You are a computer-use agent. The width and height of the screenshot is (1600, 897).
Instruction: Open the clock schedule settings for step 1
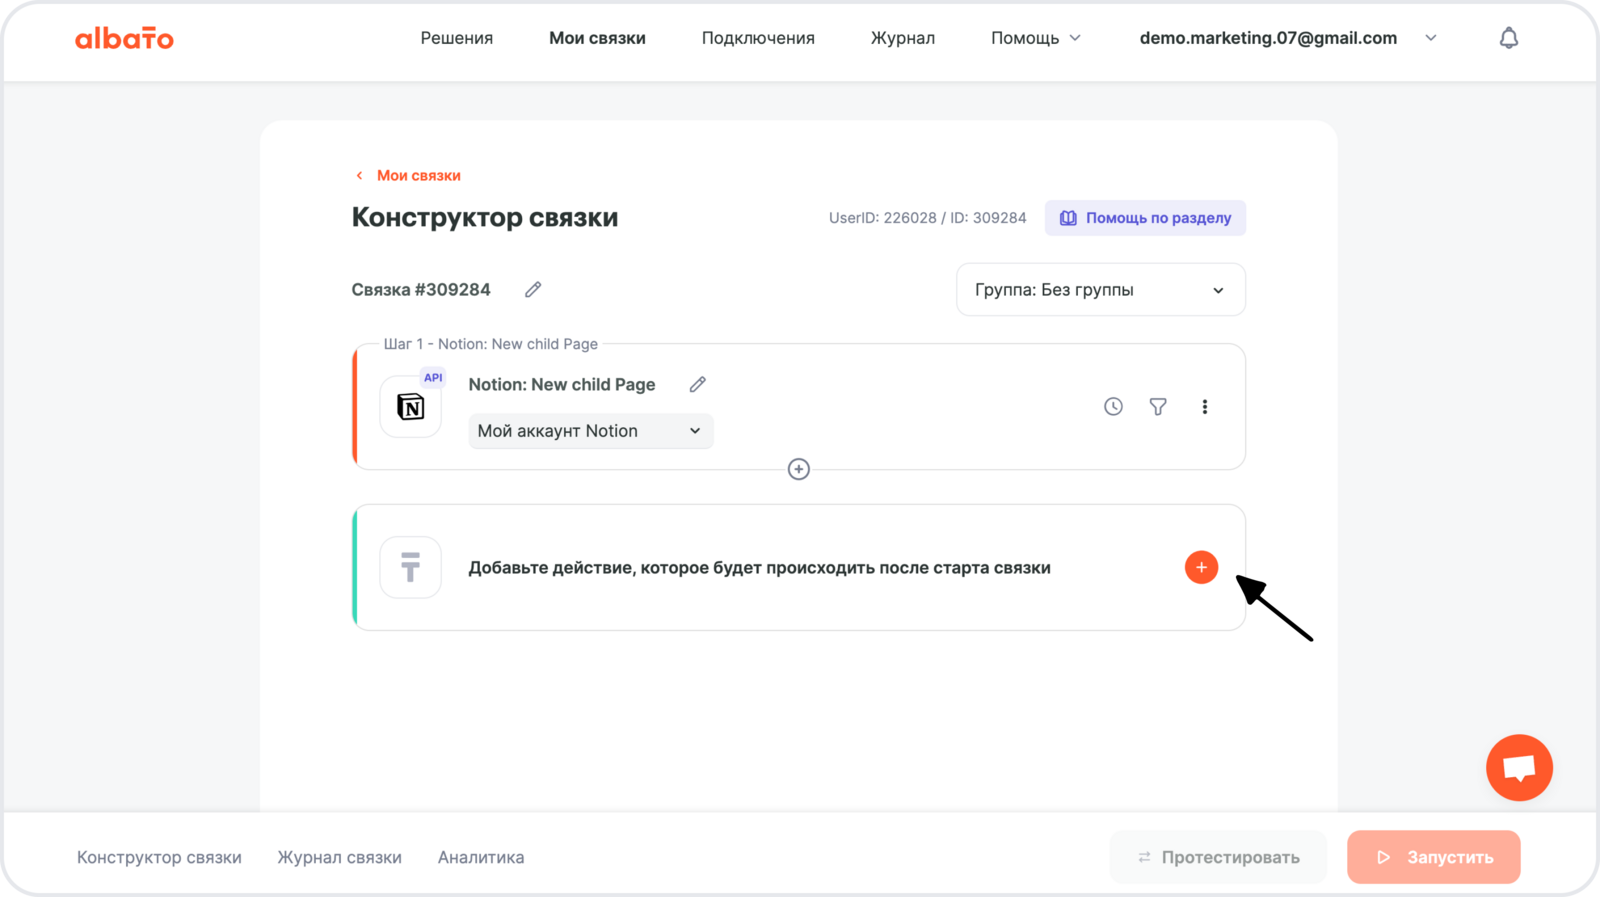1113,407
